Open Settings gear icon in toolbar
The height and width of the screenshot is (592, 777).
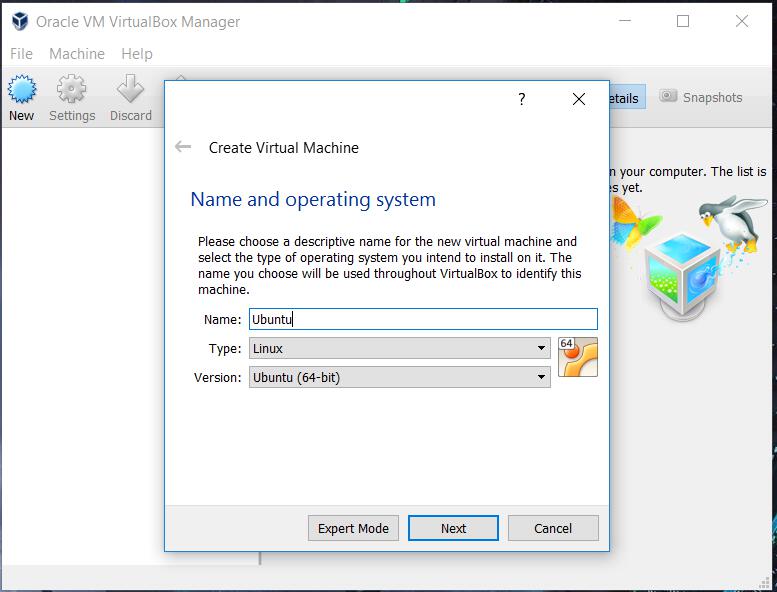pos(71,89)
